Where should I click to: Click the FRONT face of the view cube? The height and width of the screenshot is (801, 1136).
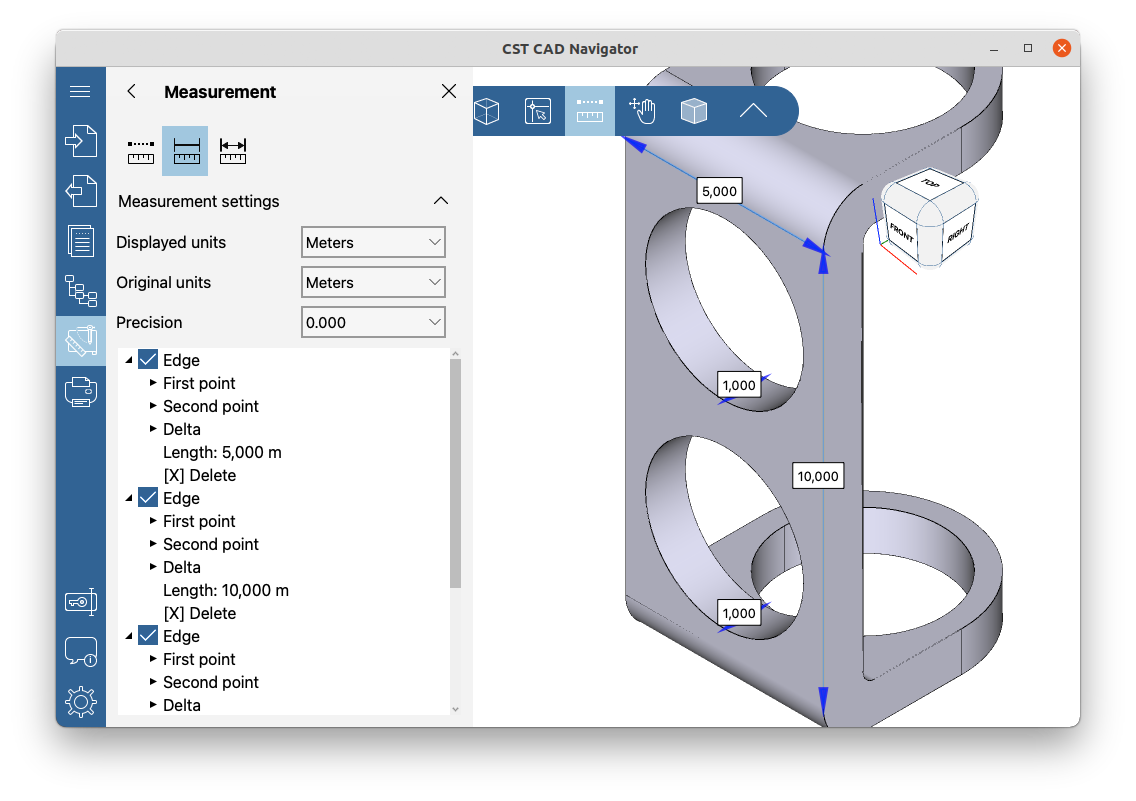pos(902,232)
